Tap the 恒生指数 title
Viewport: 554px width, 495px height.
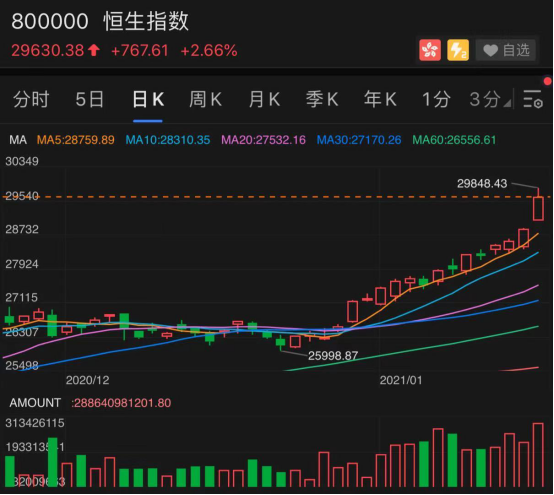146,21
